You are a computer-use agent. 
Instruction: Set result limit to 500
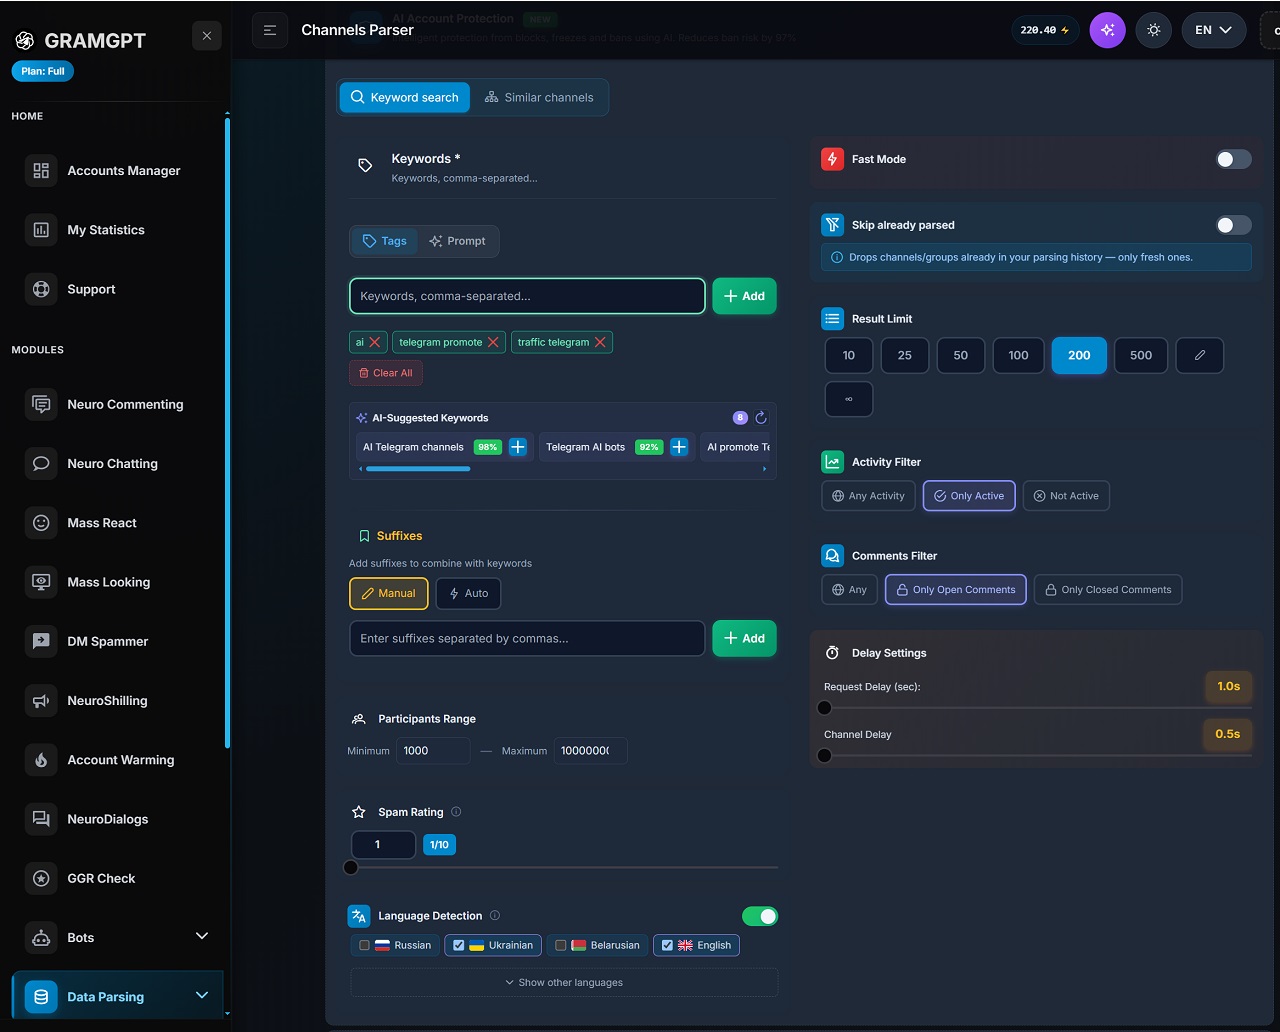coord(1141,355)
